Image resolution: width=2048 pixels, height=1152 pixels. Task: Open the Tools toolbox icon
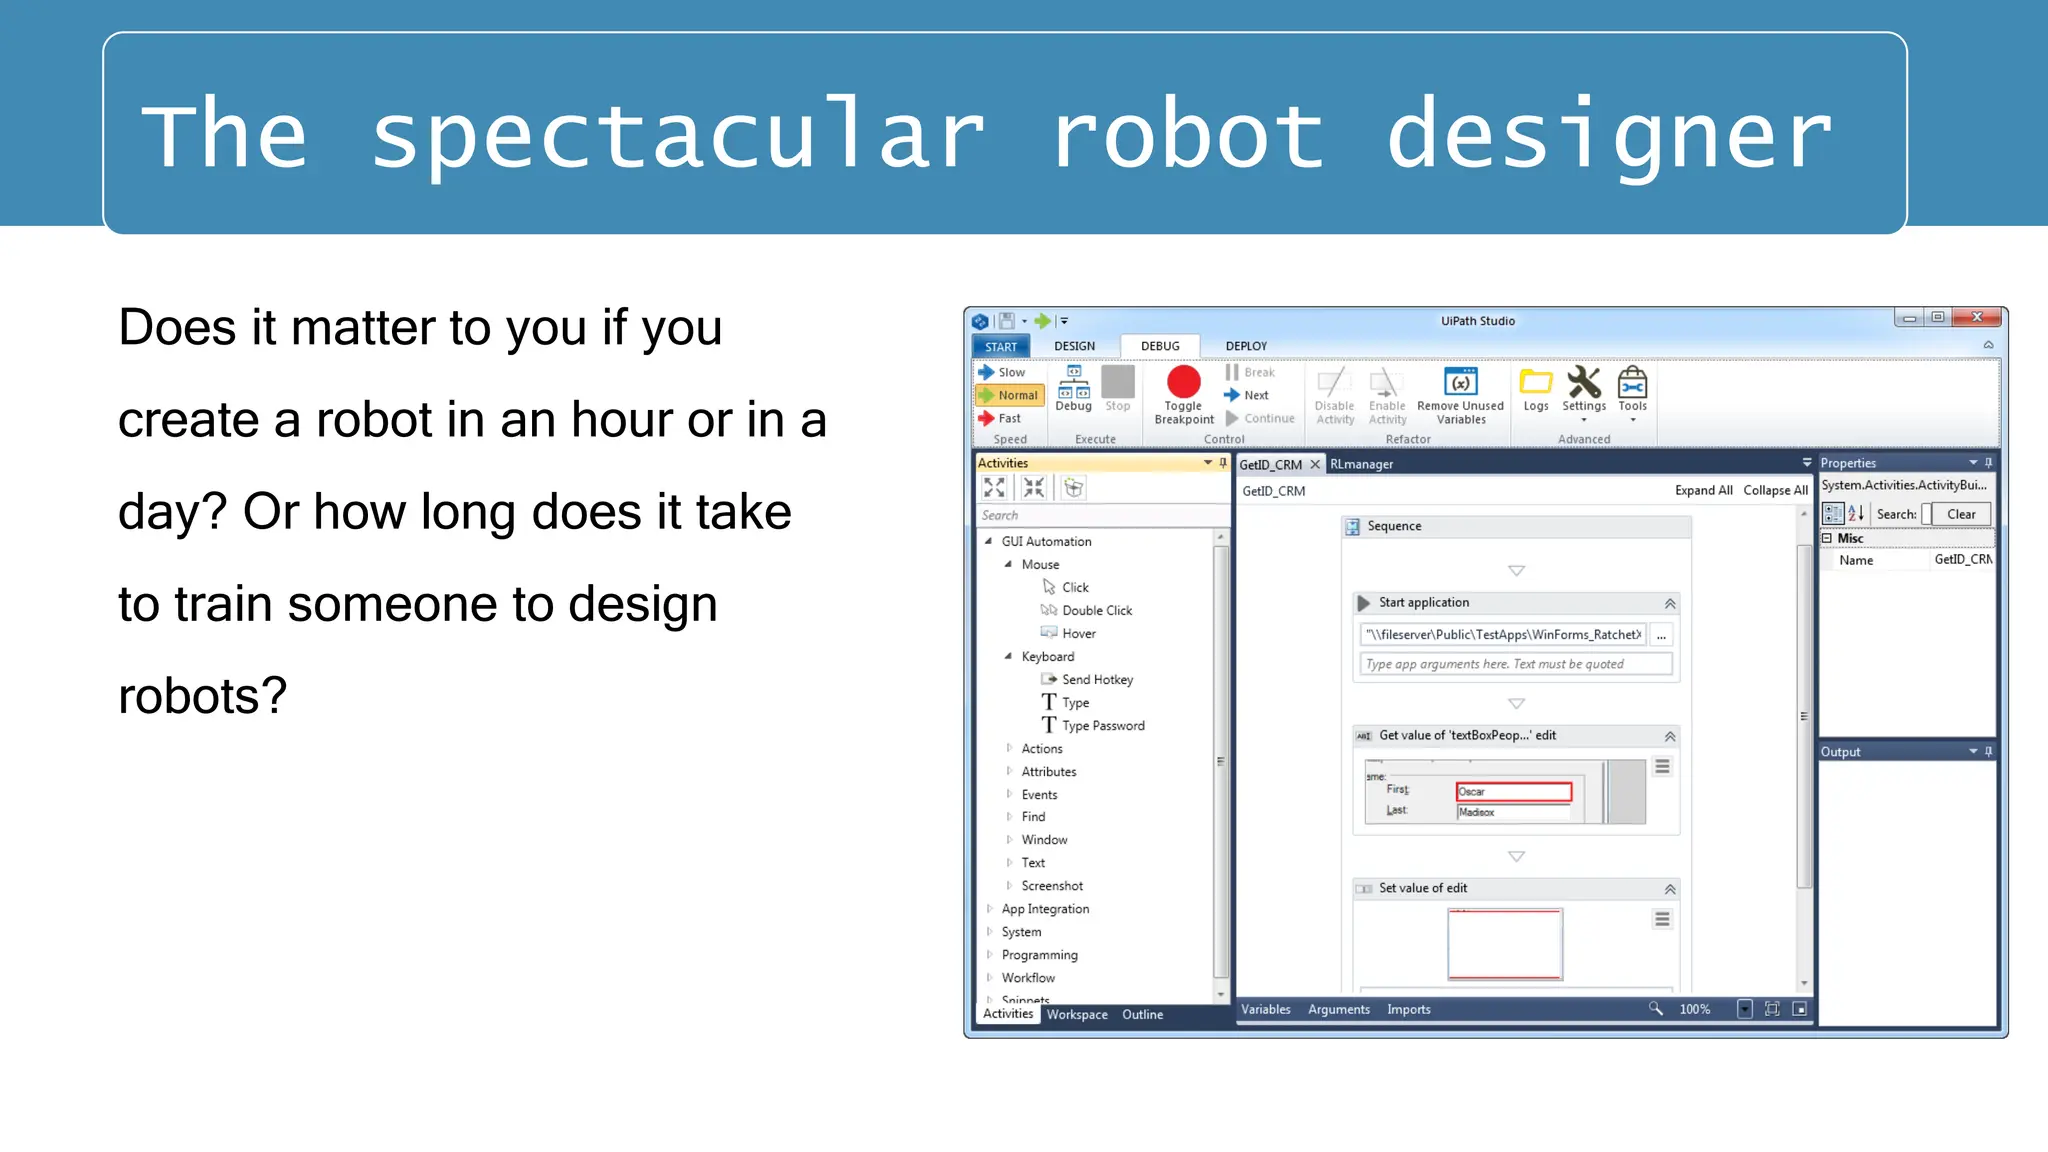[x=1632, y=382]
